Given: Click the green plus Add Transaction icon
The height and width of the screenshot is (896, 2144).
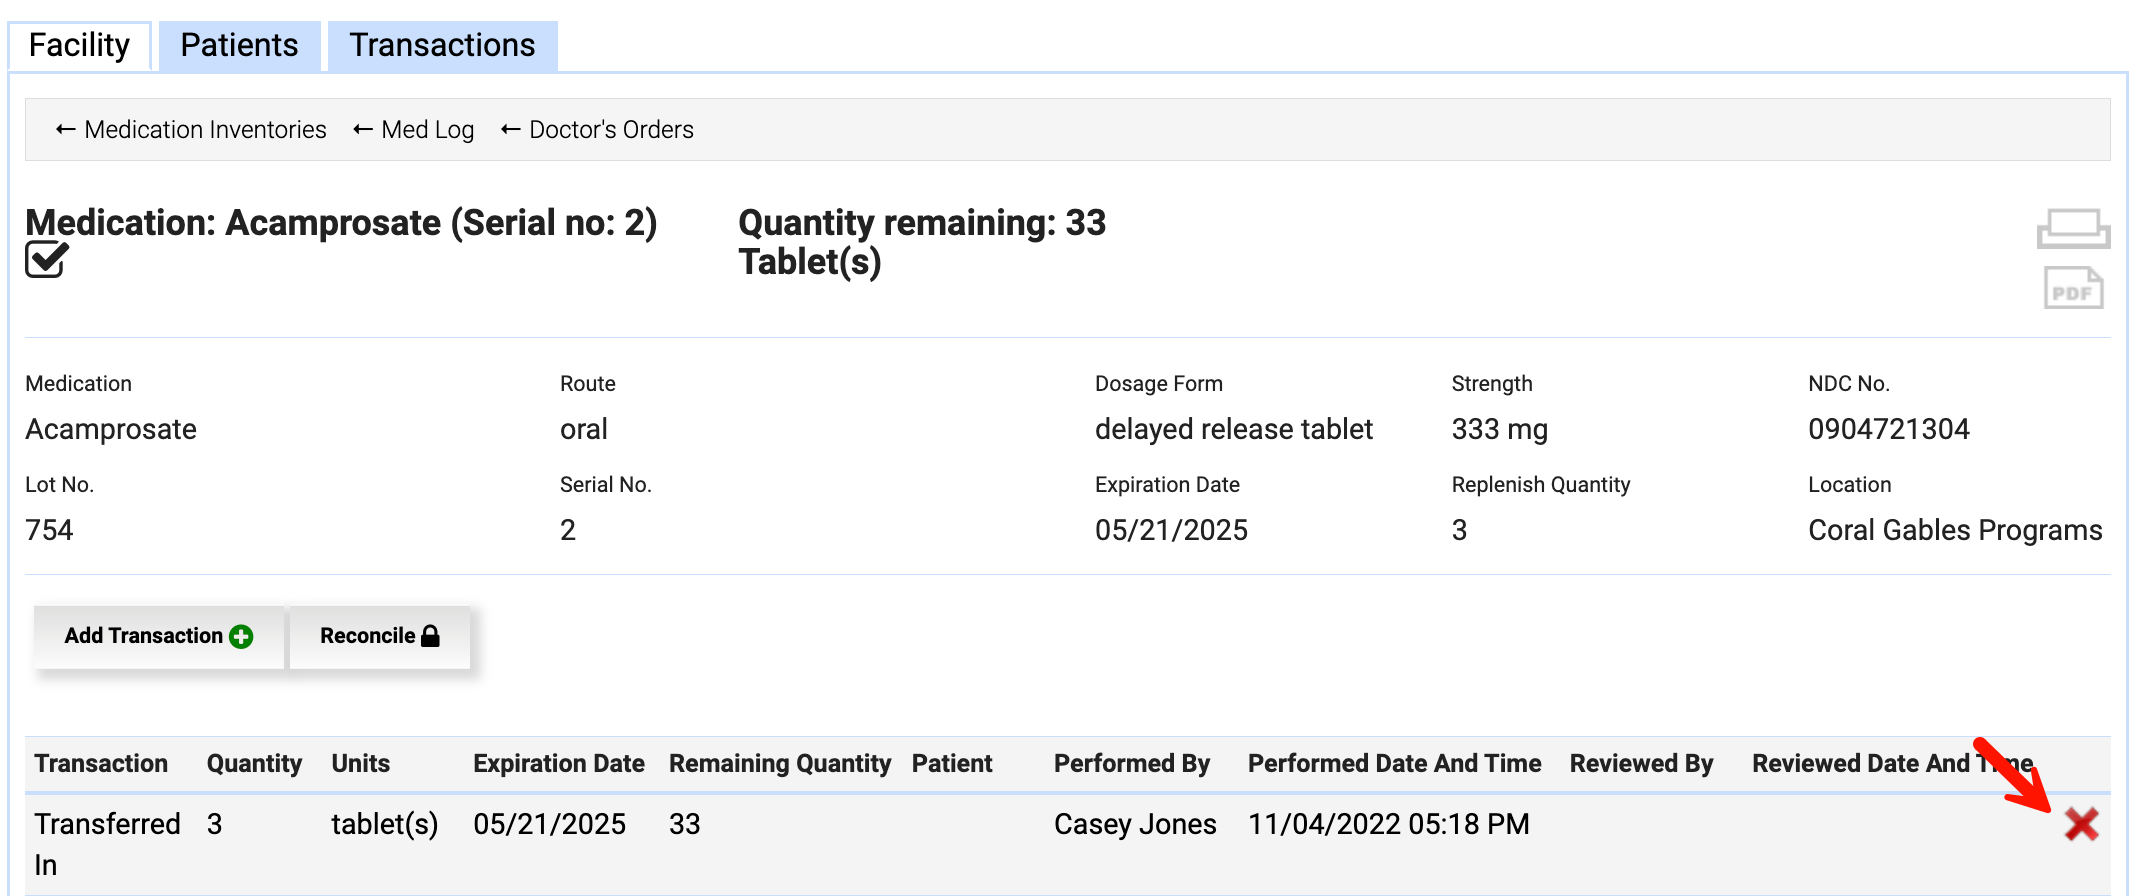Looking at the screenshot, I should pos(241,637).
